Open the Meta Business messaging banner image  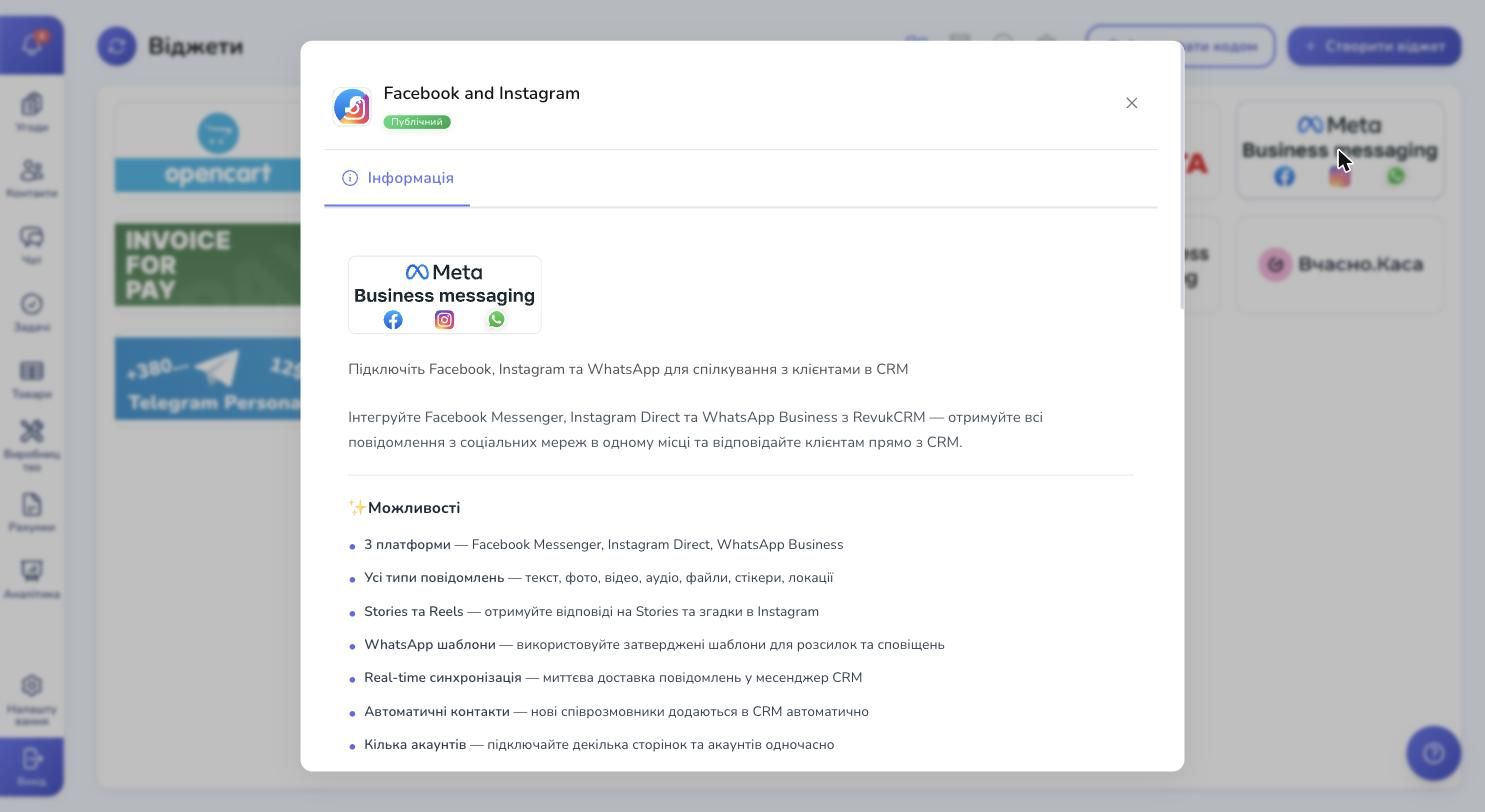click(x=445, y=295)
